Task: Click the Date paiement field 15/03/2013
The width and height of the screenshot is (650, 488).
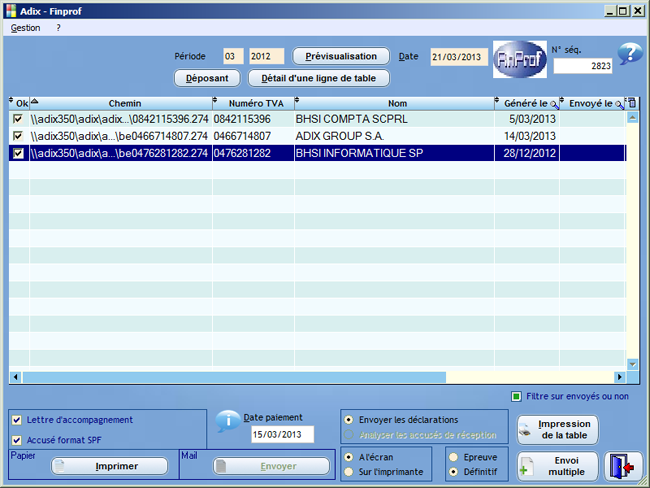Action: point(282,435)
